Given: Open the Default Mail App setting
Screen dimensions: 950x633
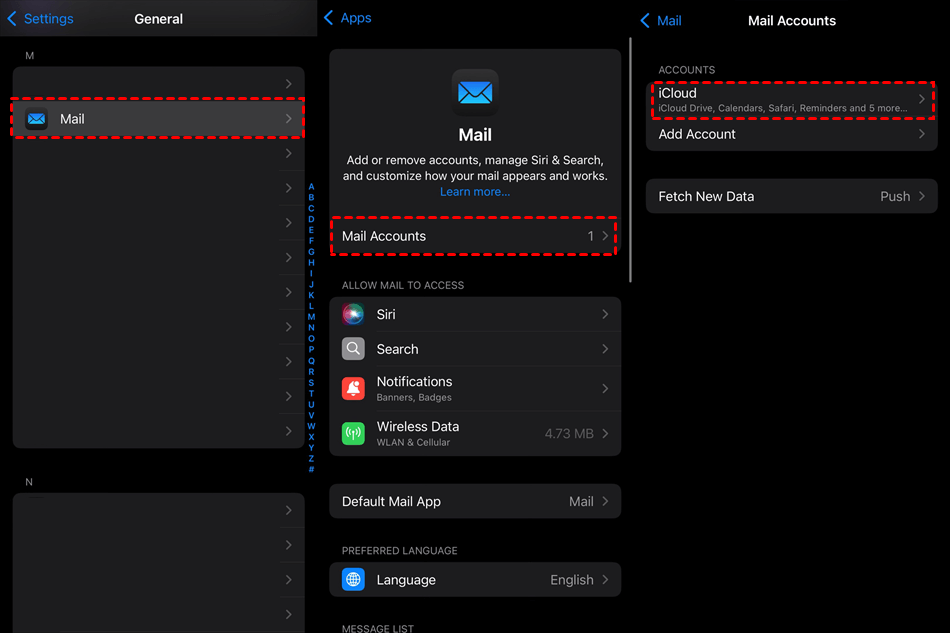Looking at the screenshot, I should click(475, 502).
